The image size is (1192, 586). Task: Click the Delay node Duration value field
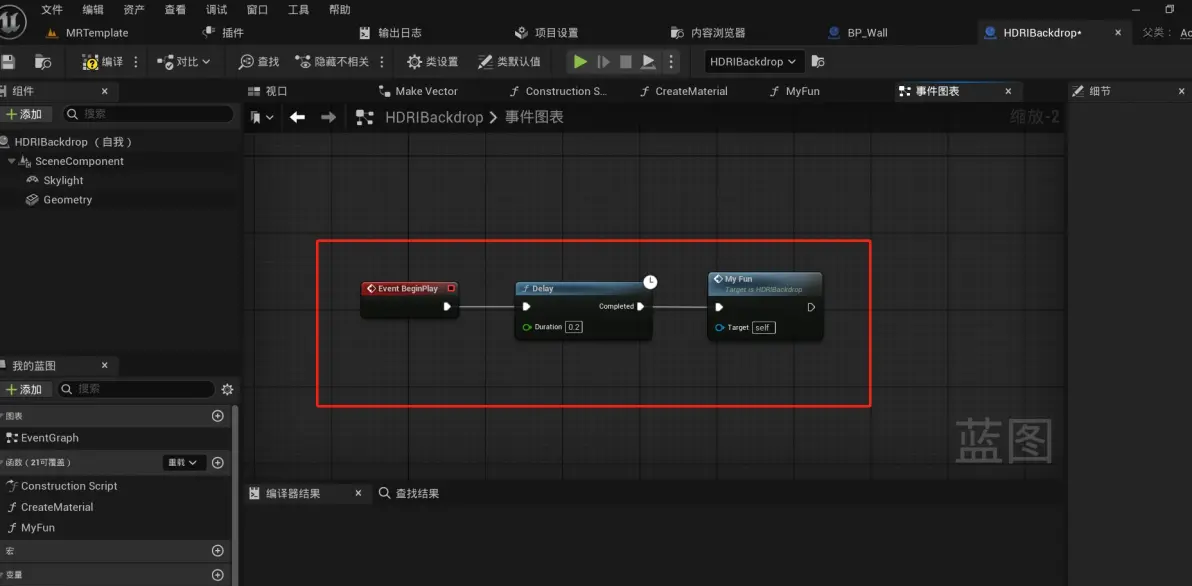[x=574, y=327]
